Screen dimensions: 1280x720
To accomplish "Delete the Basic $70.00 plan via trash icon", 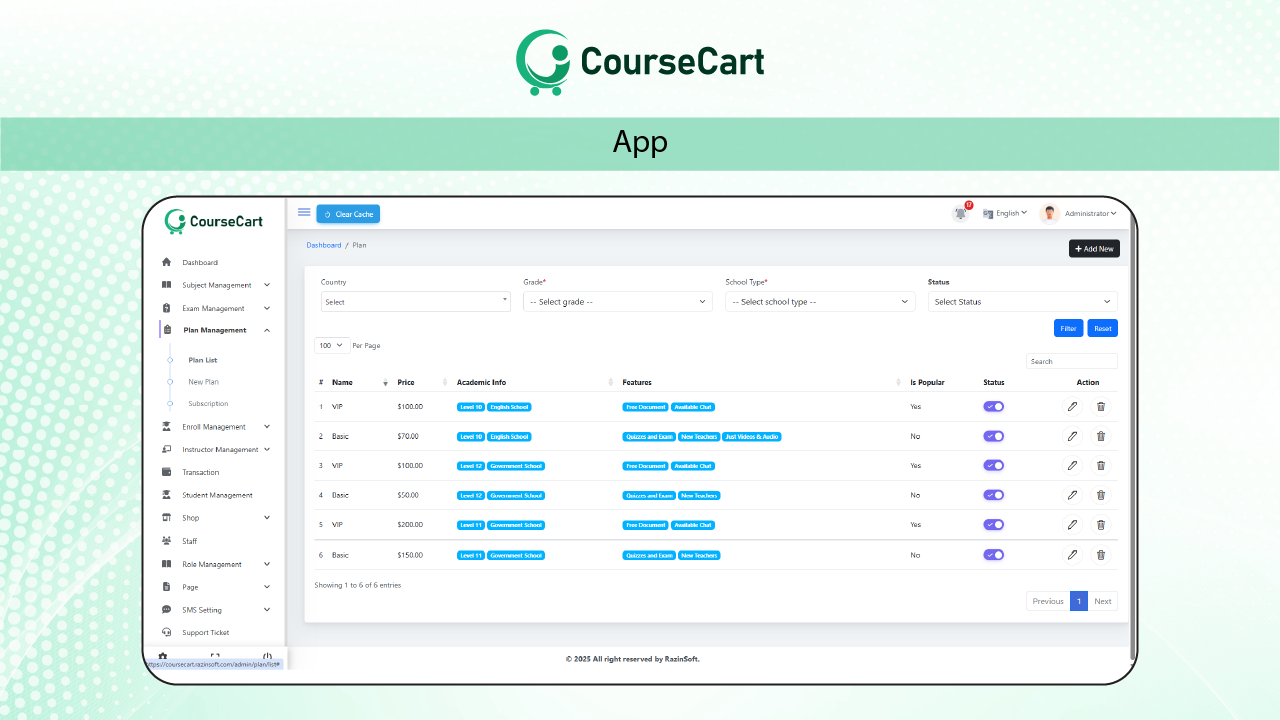I will (1101, 436).
